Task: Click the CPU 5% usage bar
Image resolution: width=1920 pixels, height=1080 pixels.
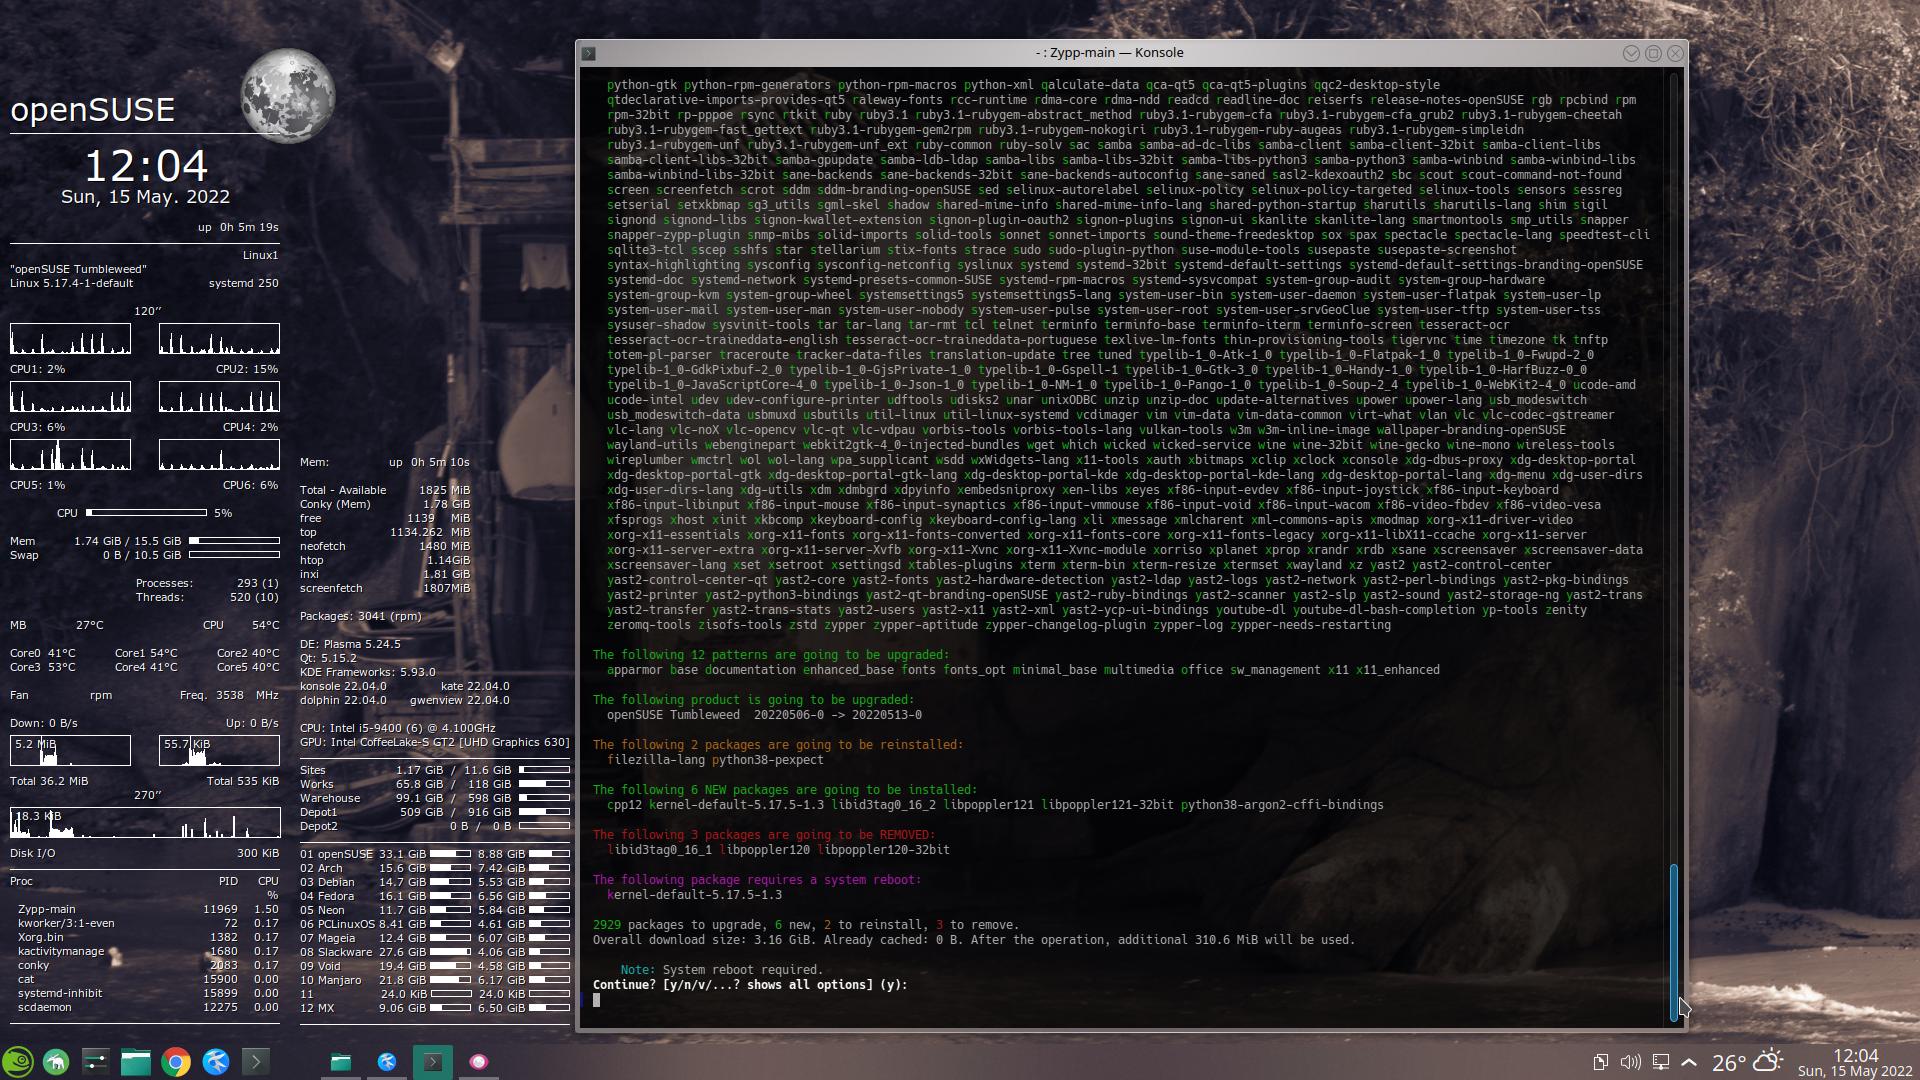Action: pos(146,513)
